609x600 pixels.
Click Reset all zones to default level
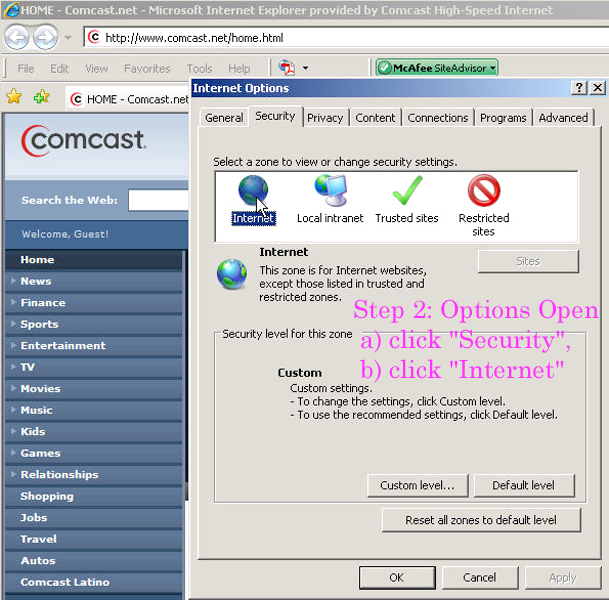(x=481, y=520)
